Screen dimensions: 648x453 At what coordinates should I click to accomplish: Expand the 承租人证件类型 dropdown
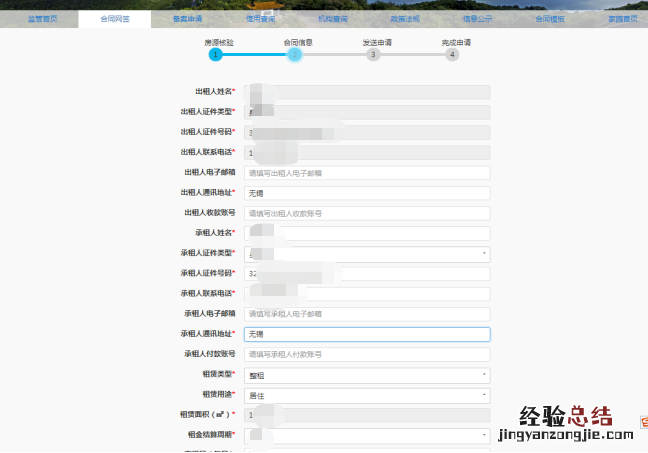(367, 254)
